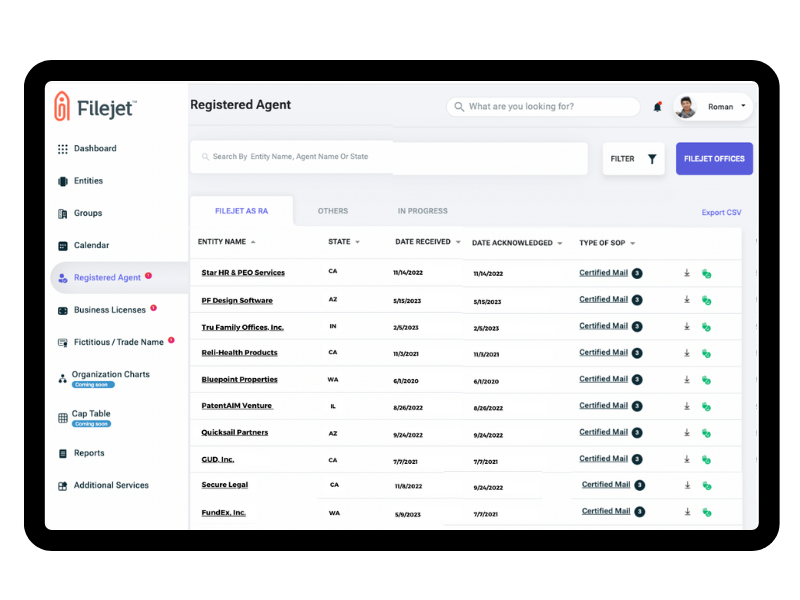Open the notification bell
This screenshot has width=800, height=600.
tap(658, 107)
